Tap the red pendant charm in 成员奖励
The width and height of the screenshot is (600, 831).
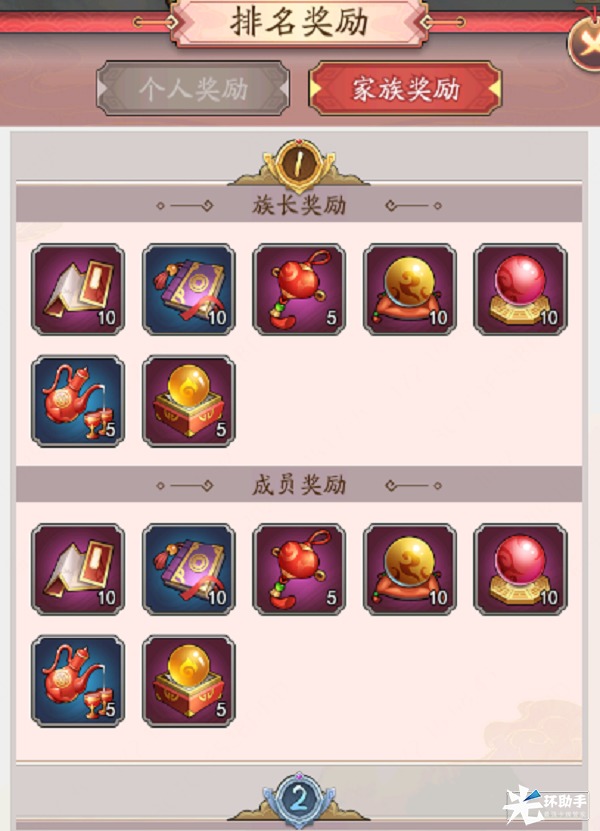click(299, 569)
